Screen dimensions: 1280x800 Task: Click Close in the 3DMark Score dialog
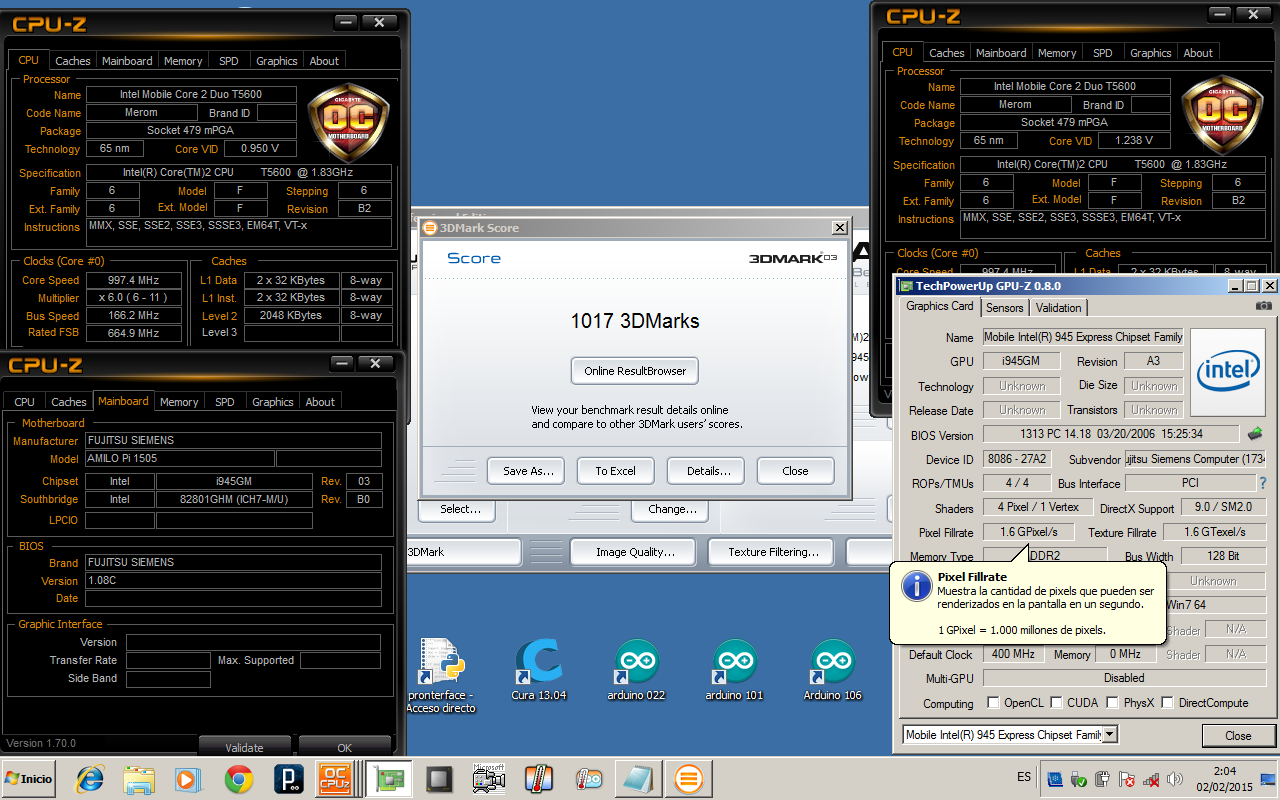(795, 471)
